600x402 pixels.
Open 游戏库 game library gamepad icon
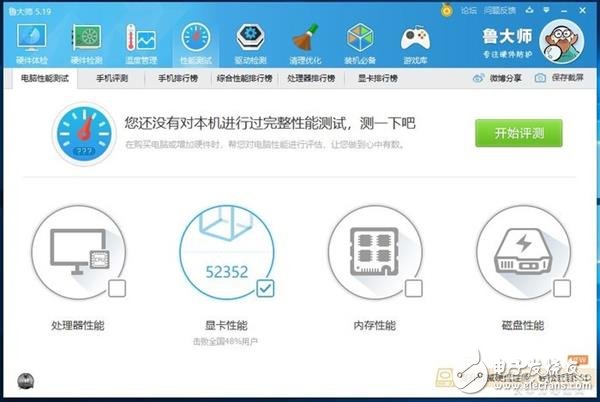[415, 40]
